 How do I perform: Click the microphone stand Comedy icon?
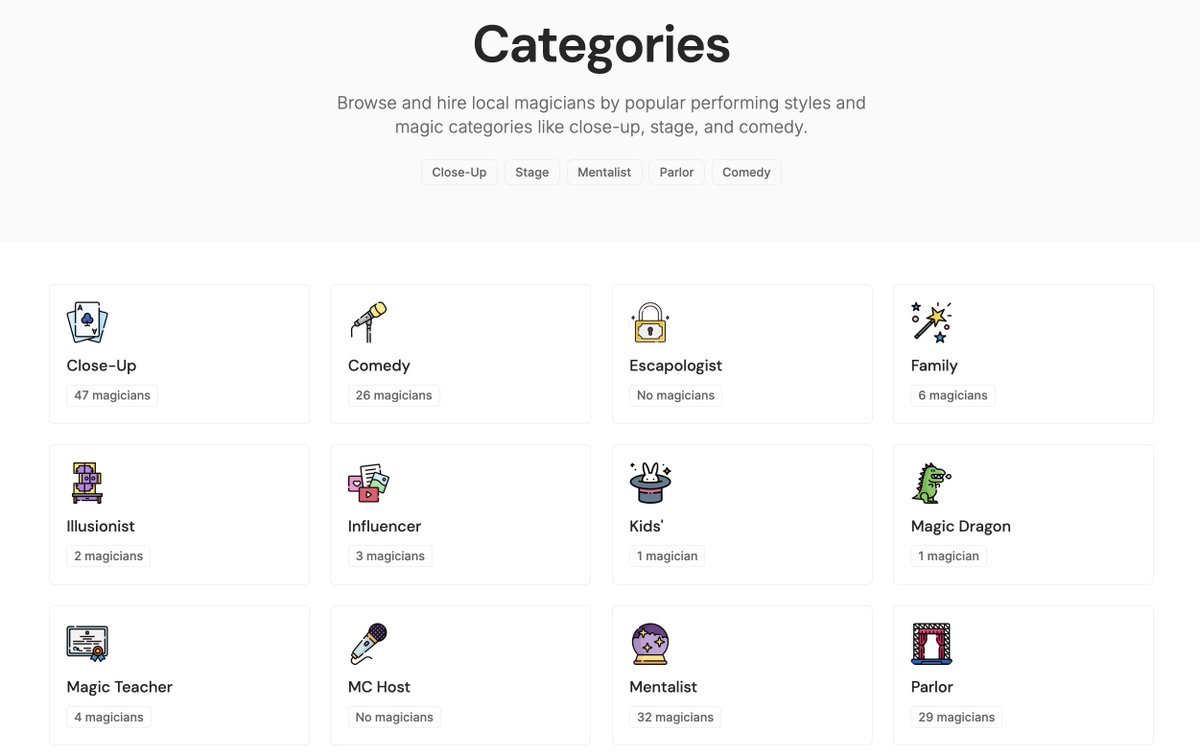[368, 323]
